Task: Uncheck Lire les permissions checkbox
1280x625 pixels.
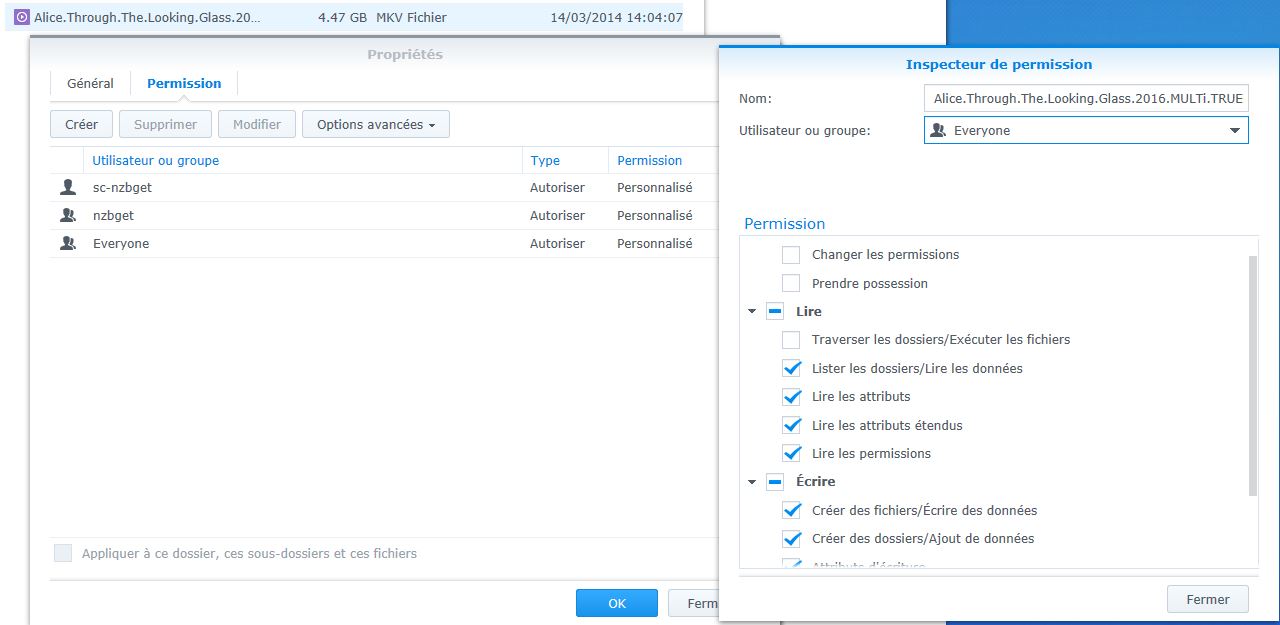Action: click(791, 453)
